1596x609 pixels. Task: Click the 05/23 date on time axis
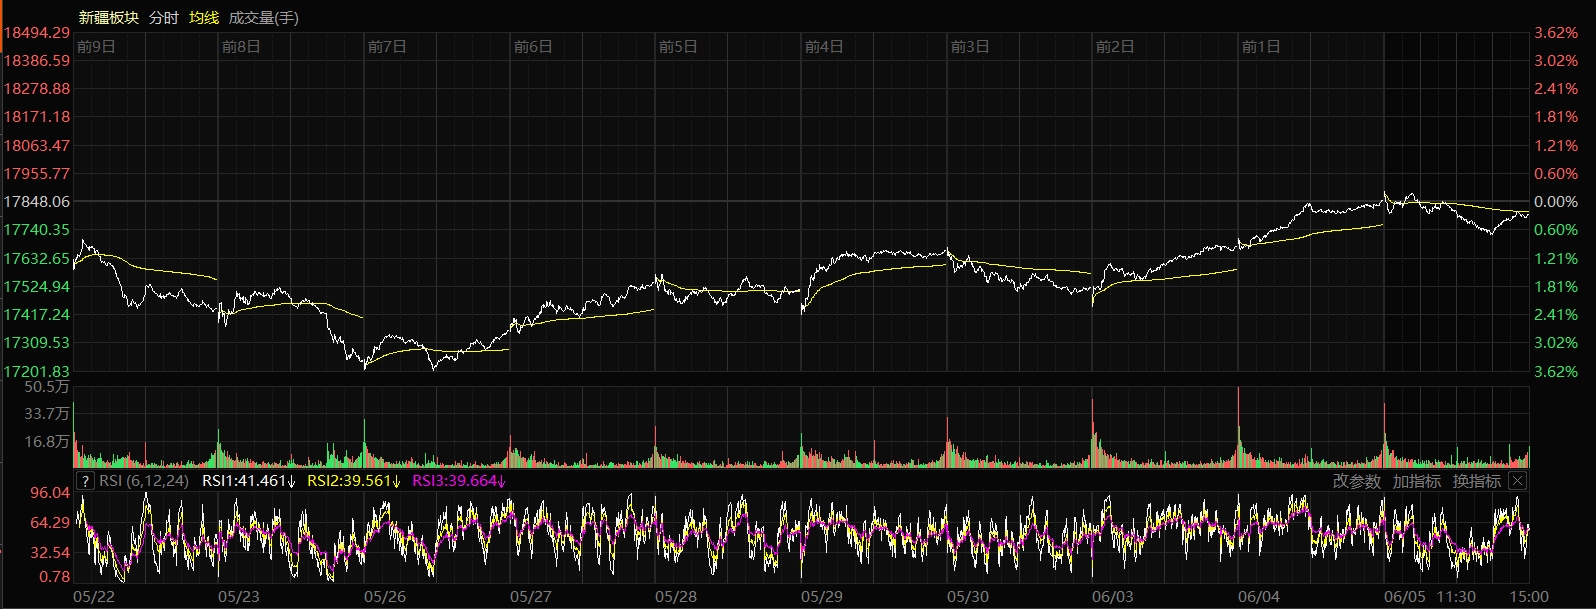239,597
